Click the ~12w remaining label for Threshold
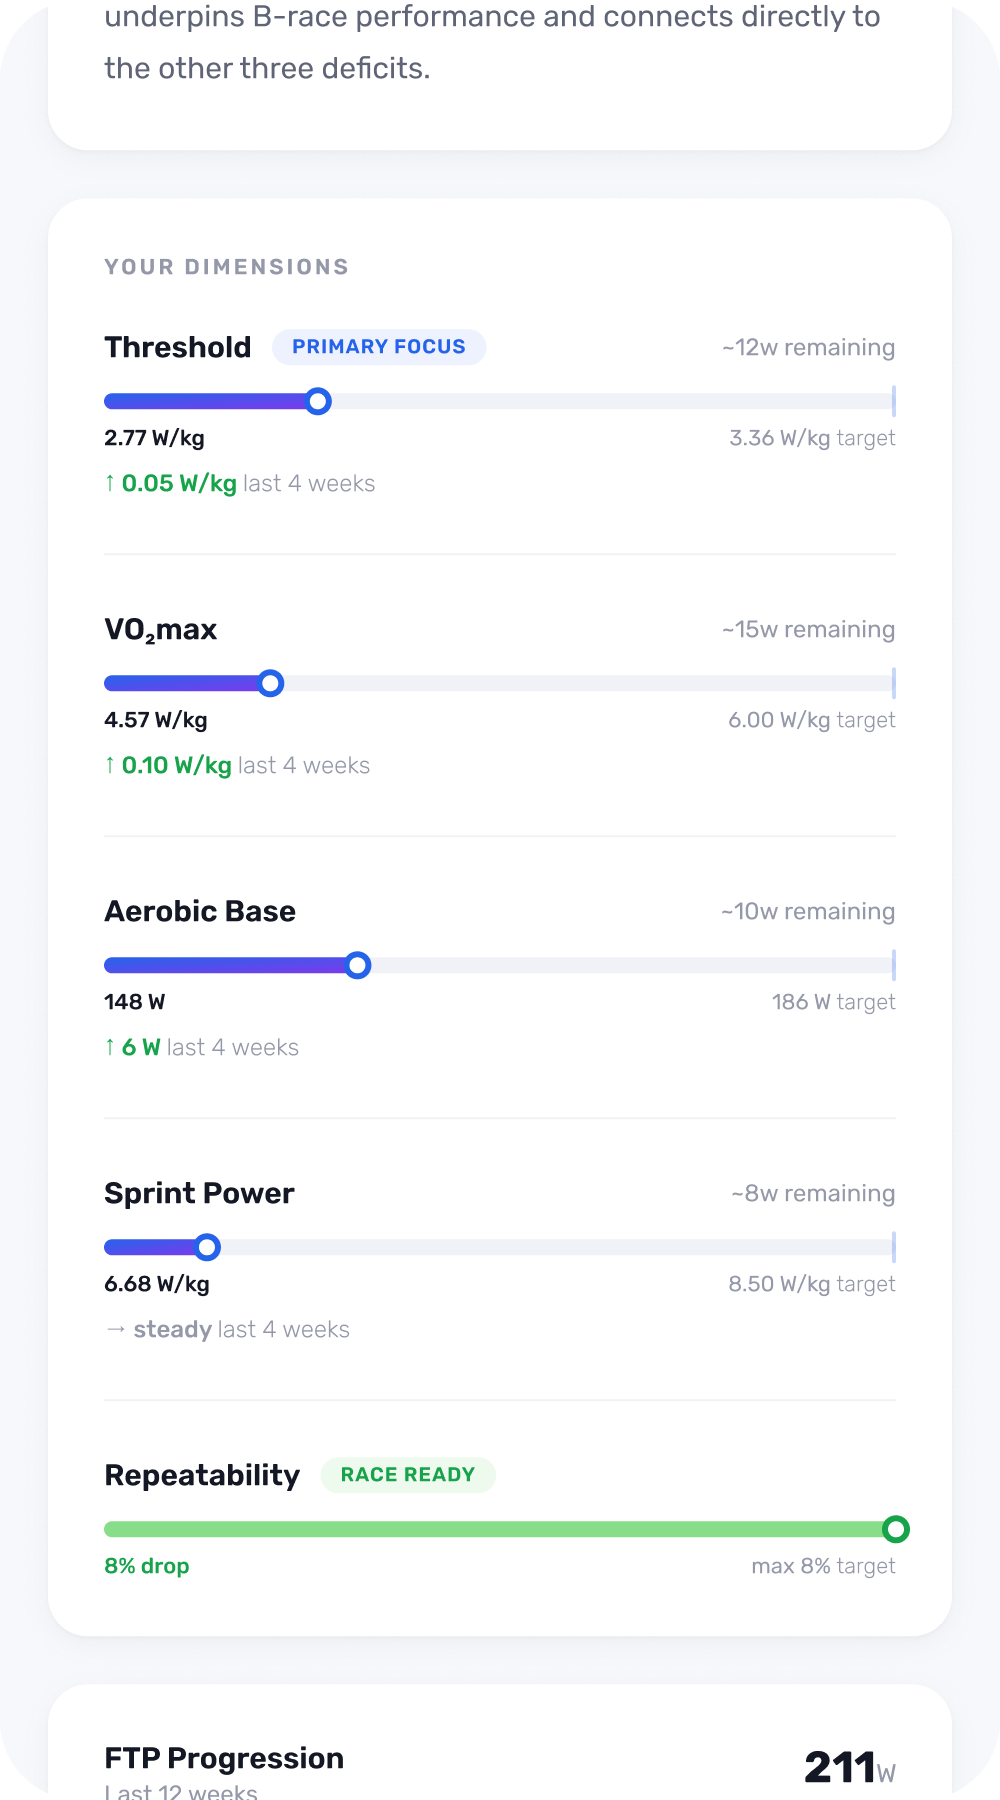The image size is (1000, 1800). click(808, 346)
